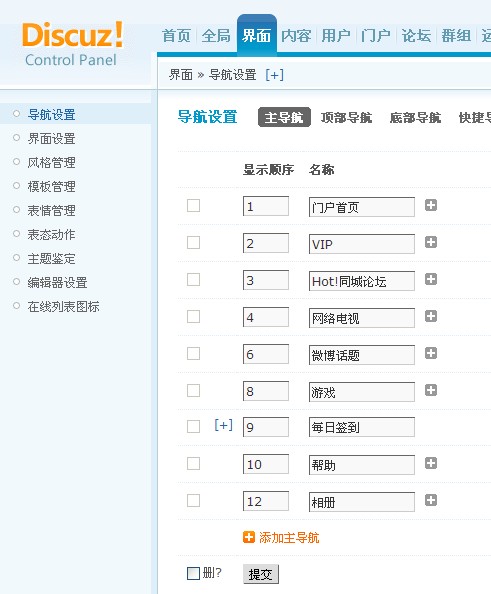Image resolution: width=491 pixels, height=594 pixels.
Task: Tick the checkbox for 每日签到 row
Action: click(193, 427)
